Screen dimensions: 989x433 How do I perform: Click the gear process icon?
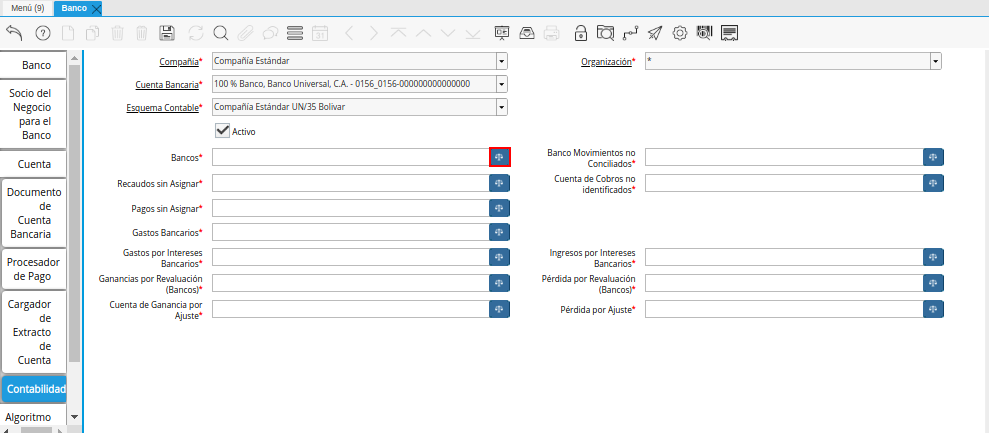coord(680,33)
